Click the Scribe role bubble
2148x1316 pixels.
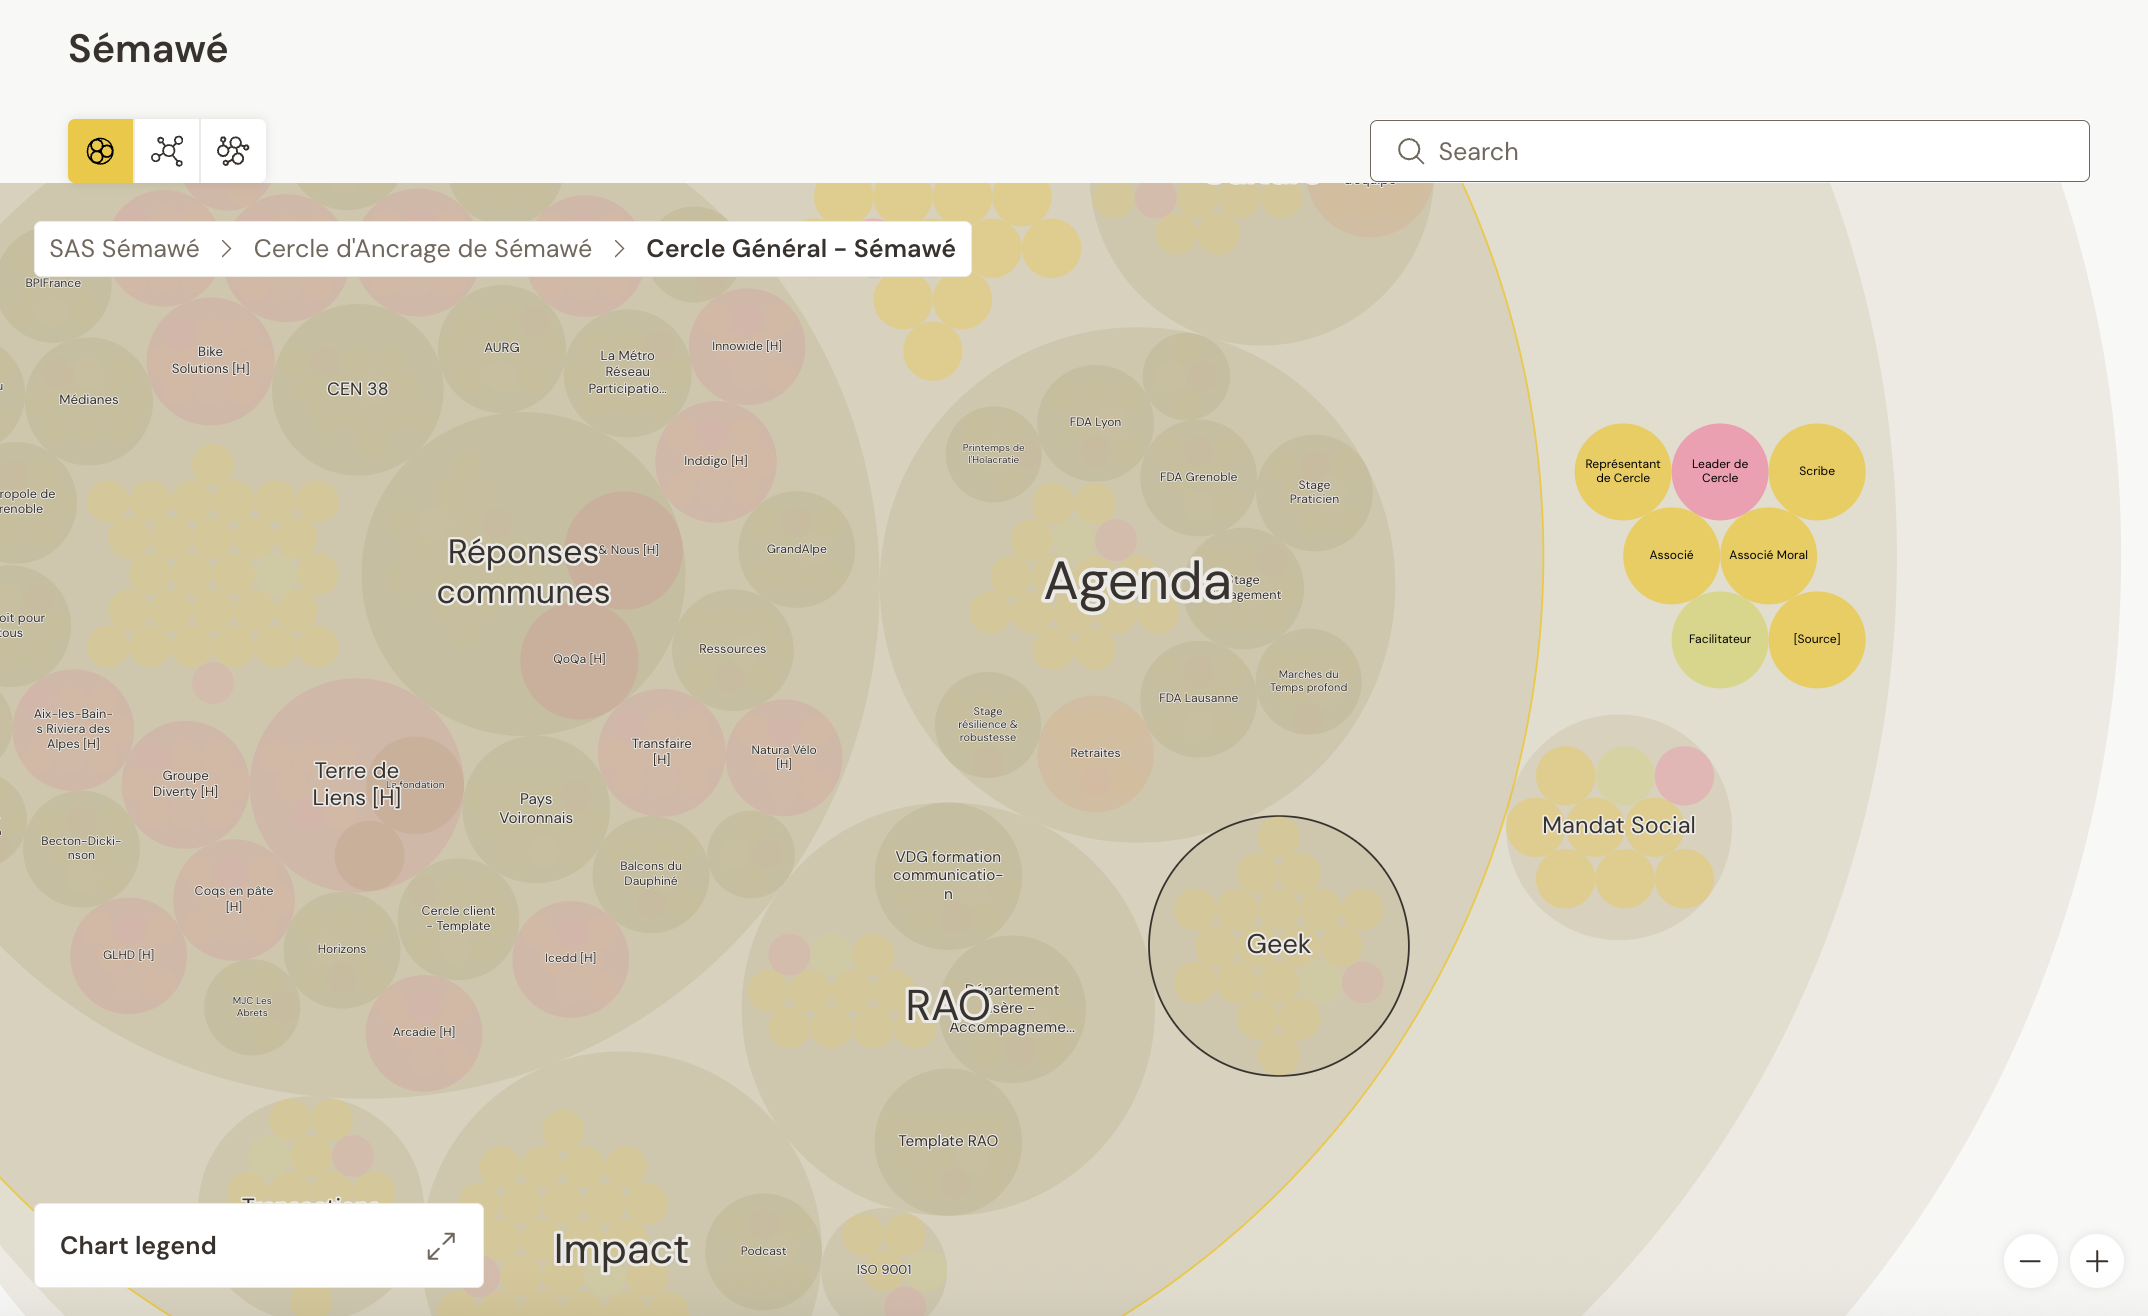pyautogui.click(x=1816, y=471)
